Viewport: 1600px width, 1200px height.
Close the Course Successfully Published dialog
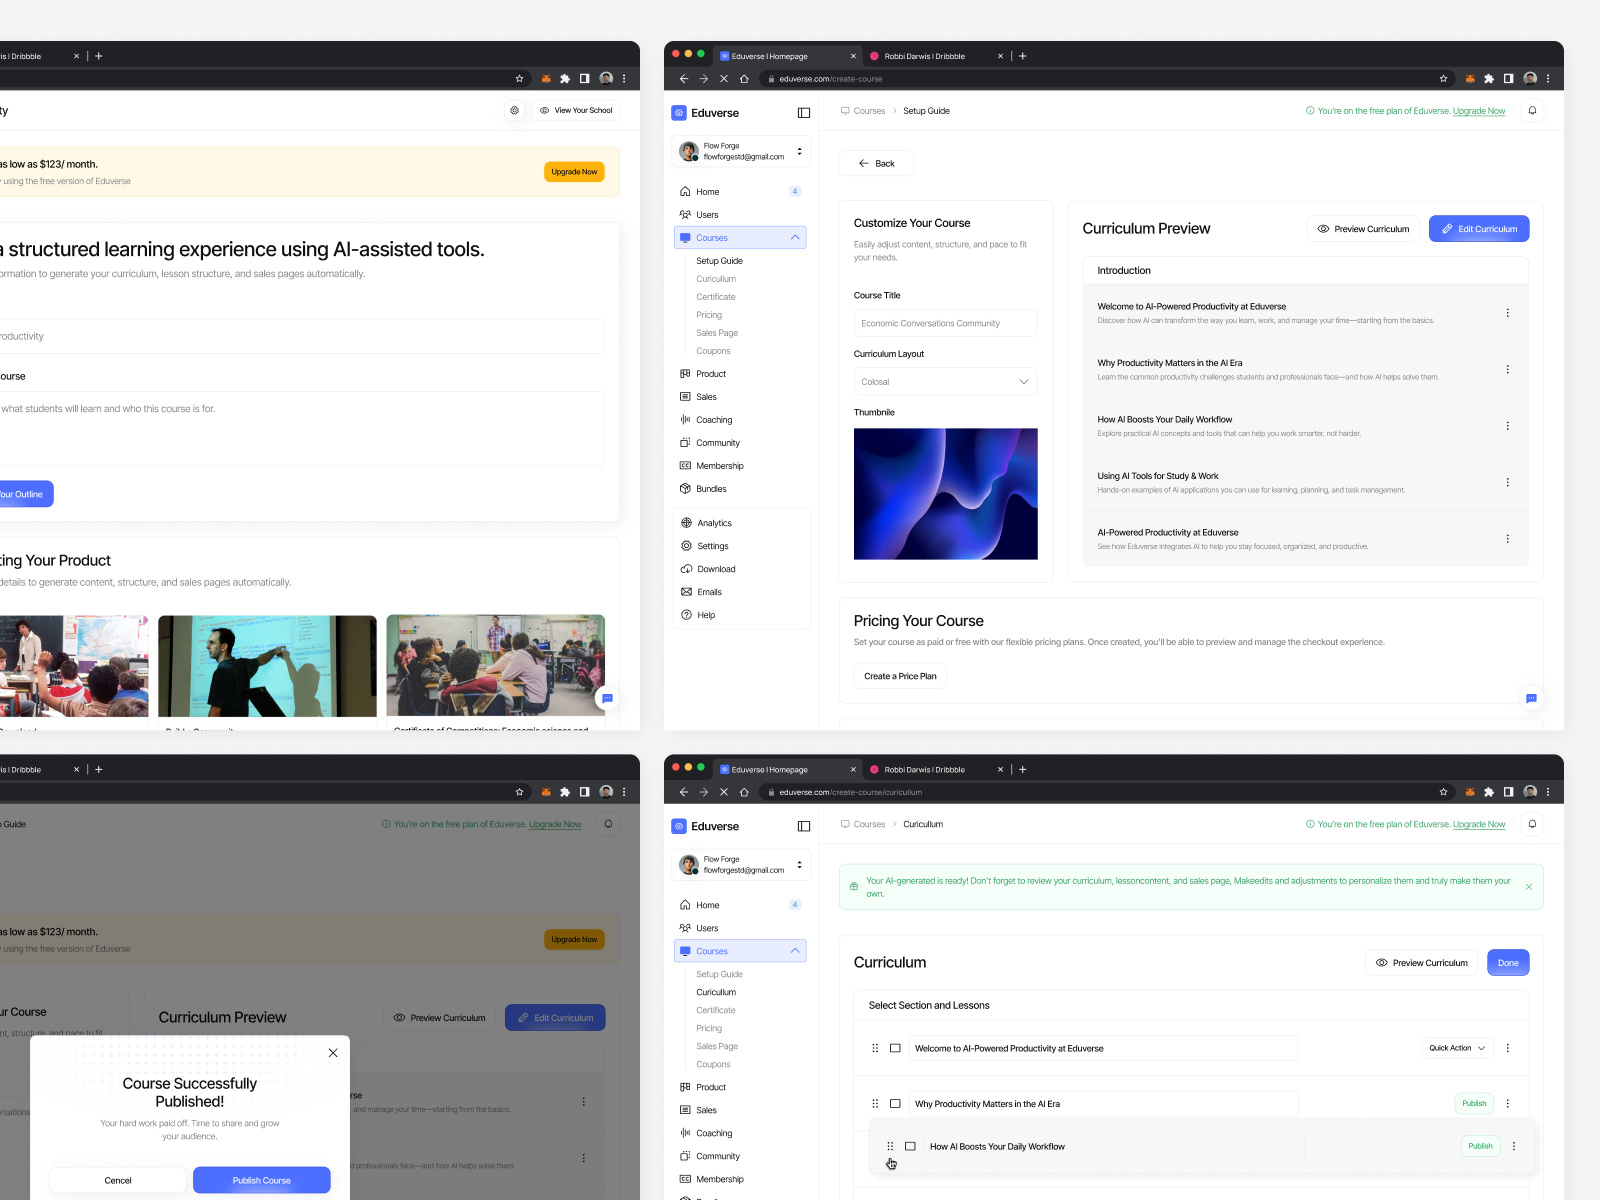[333, 1053]
